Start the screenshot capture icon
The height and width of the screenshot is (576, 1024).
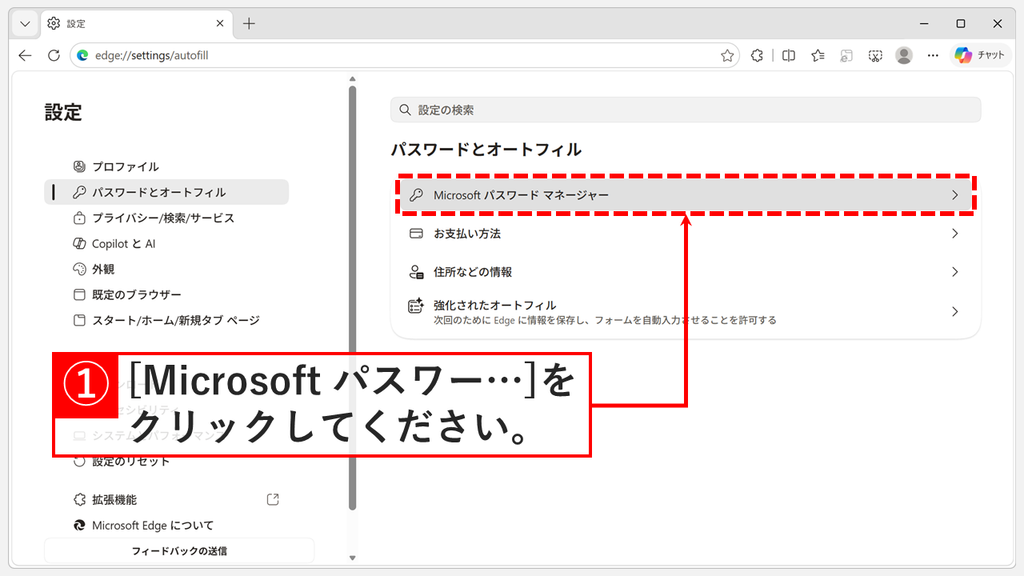(x=875, y=56)
